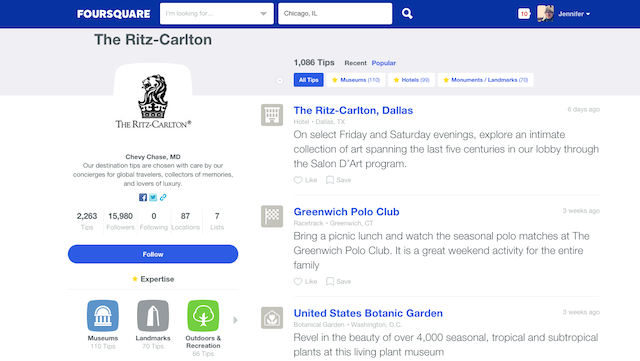
Task: Open the notifications badge showing 10
Action: tap(524, 13)
